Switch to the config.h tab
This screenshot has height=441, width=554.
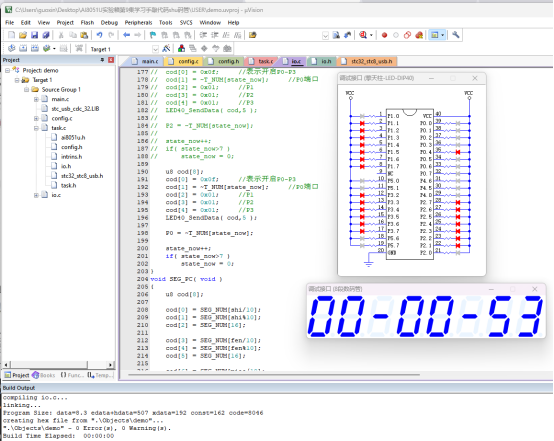225,61
